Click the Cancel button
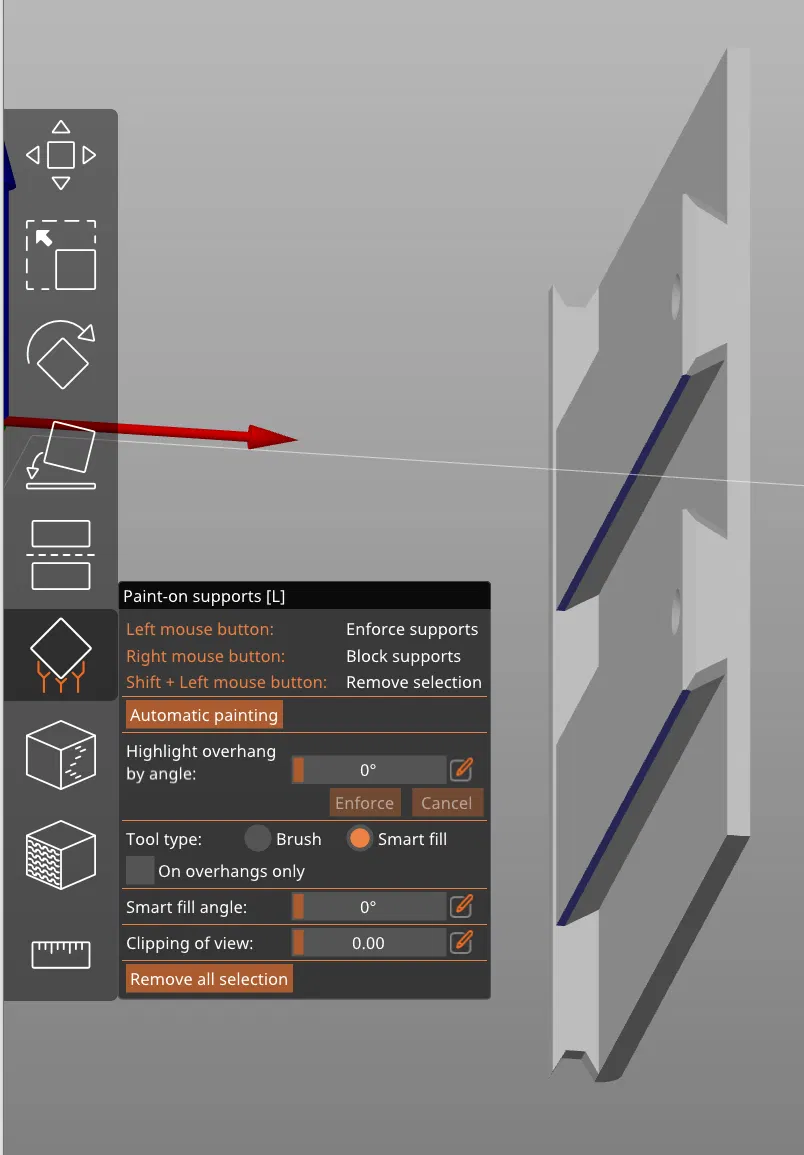Image resolution: width=804 pixels, height=1155 pixels. click(447, 803)
